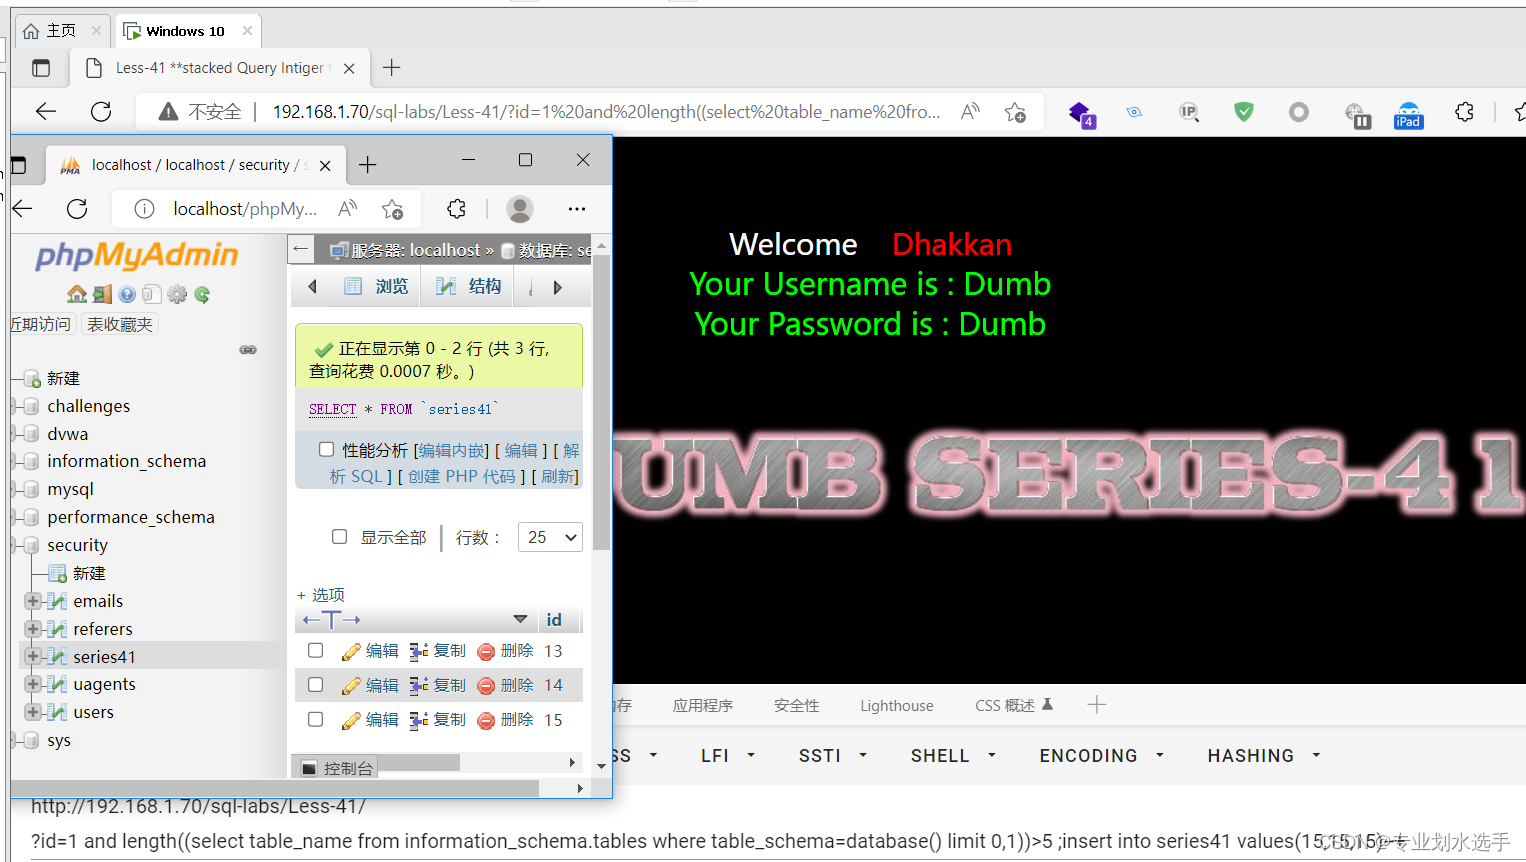Go back in the phpMyAdmin browser window

pos(23,209)
